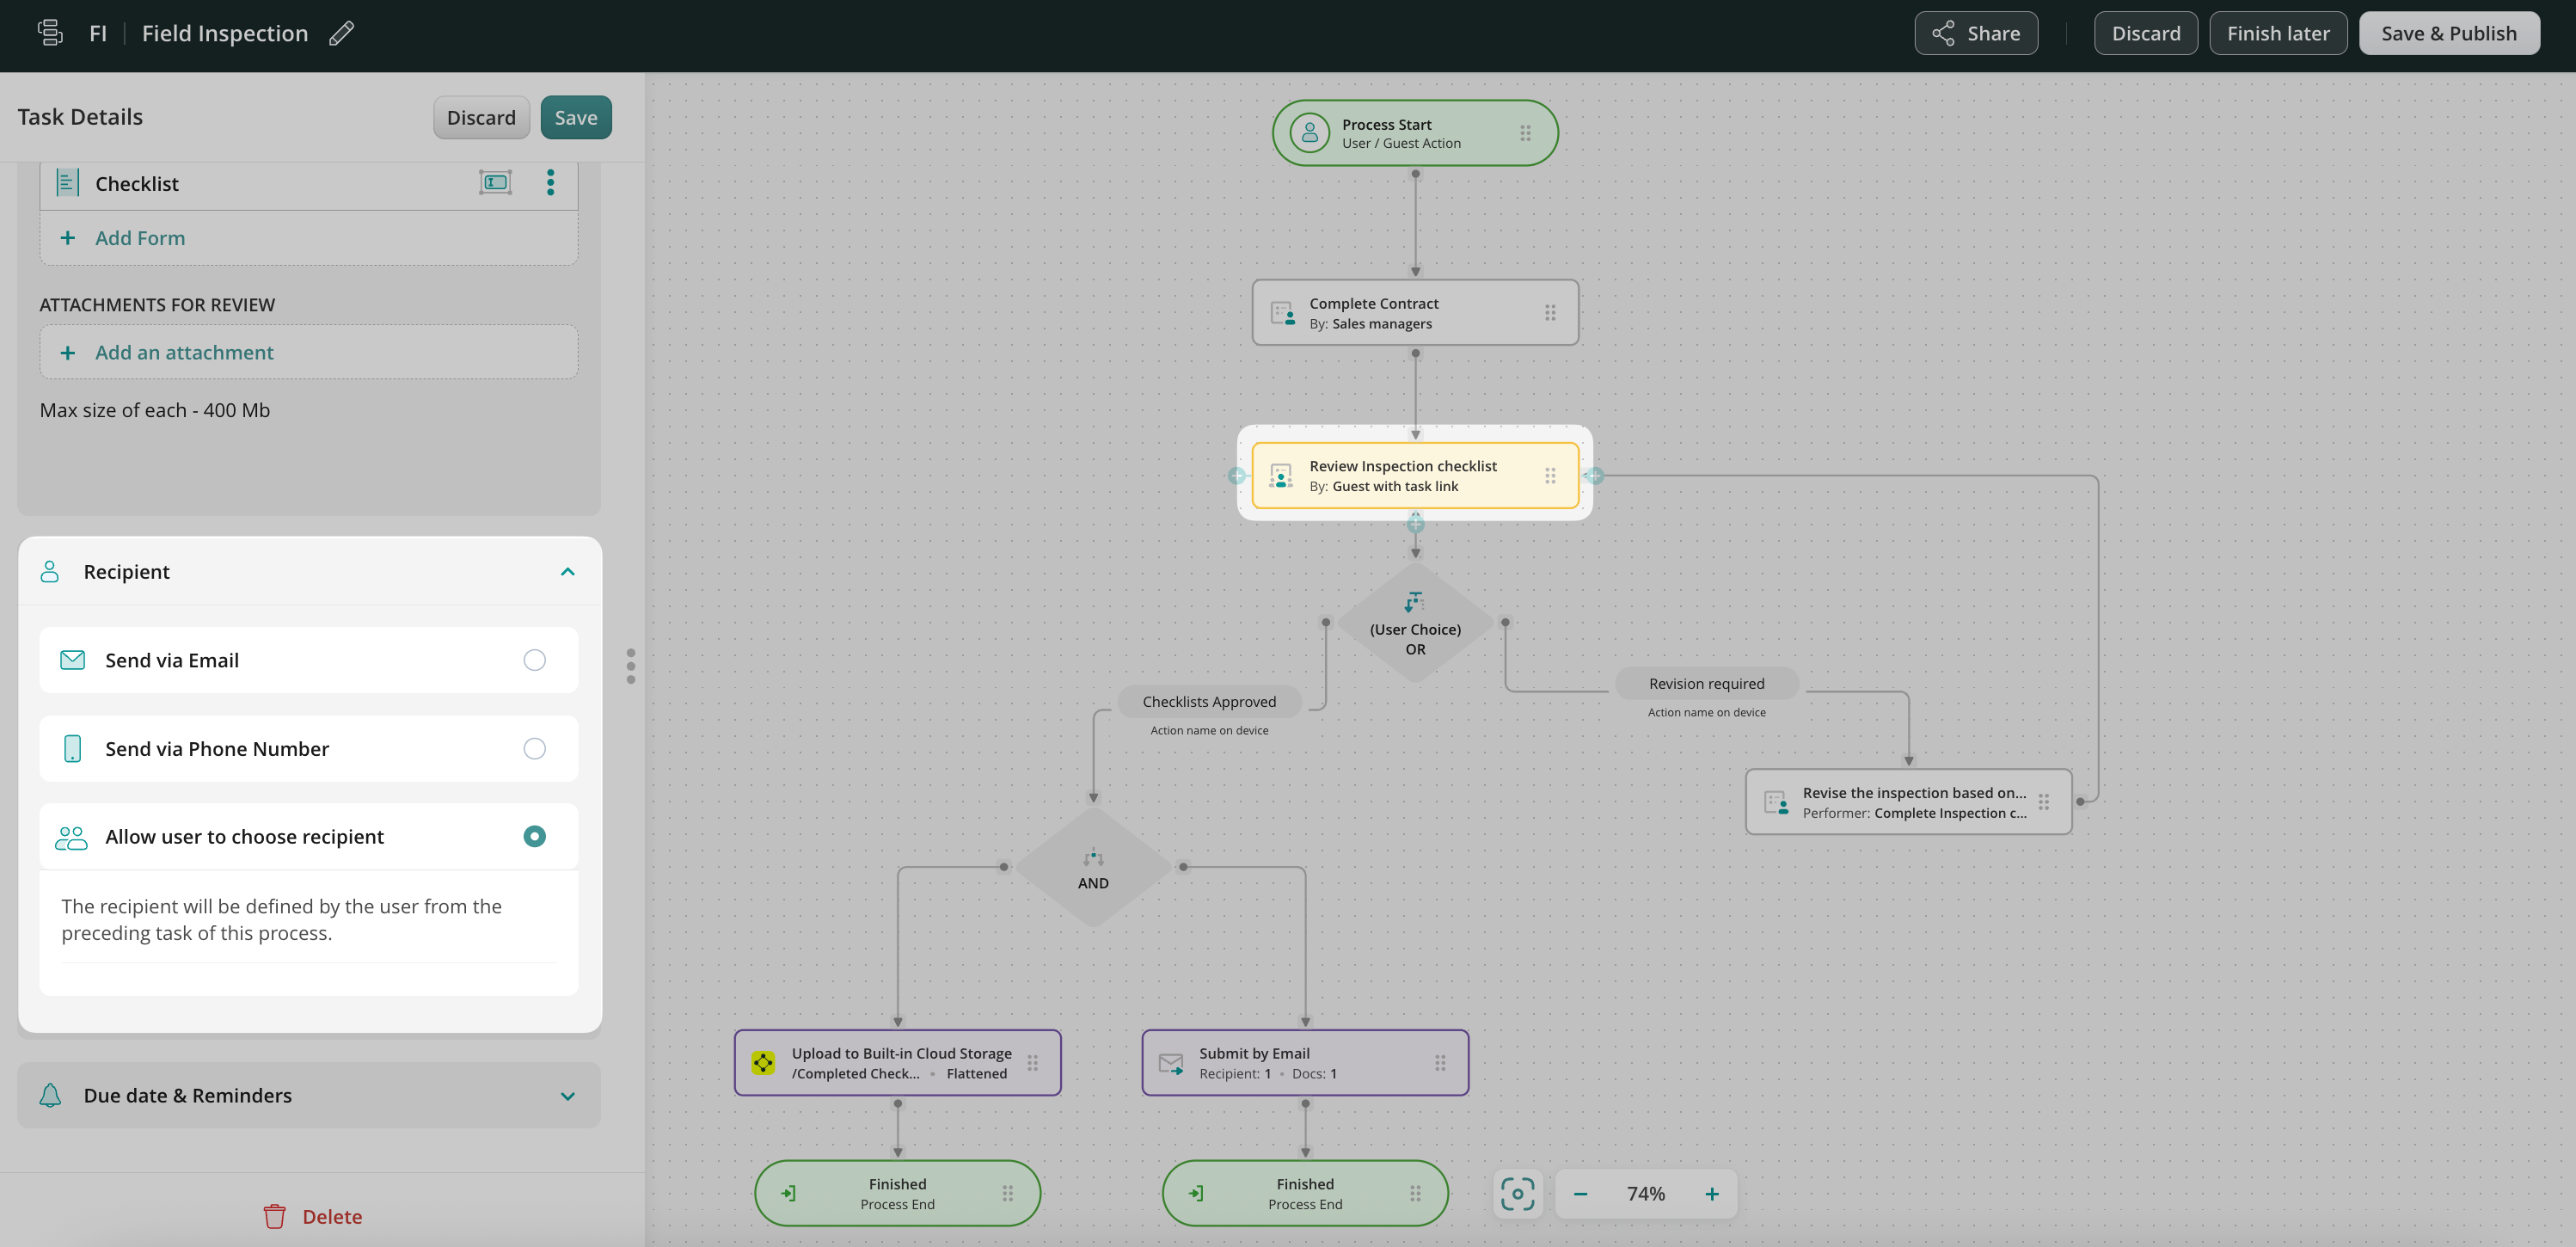Open the Checklist three-dot options menu
The width and height of the screenshot is (2576, 1247).
(550, 182)
